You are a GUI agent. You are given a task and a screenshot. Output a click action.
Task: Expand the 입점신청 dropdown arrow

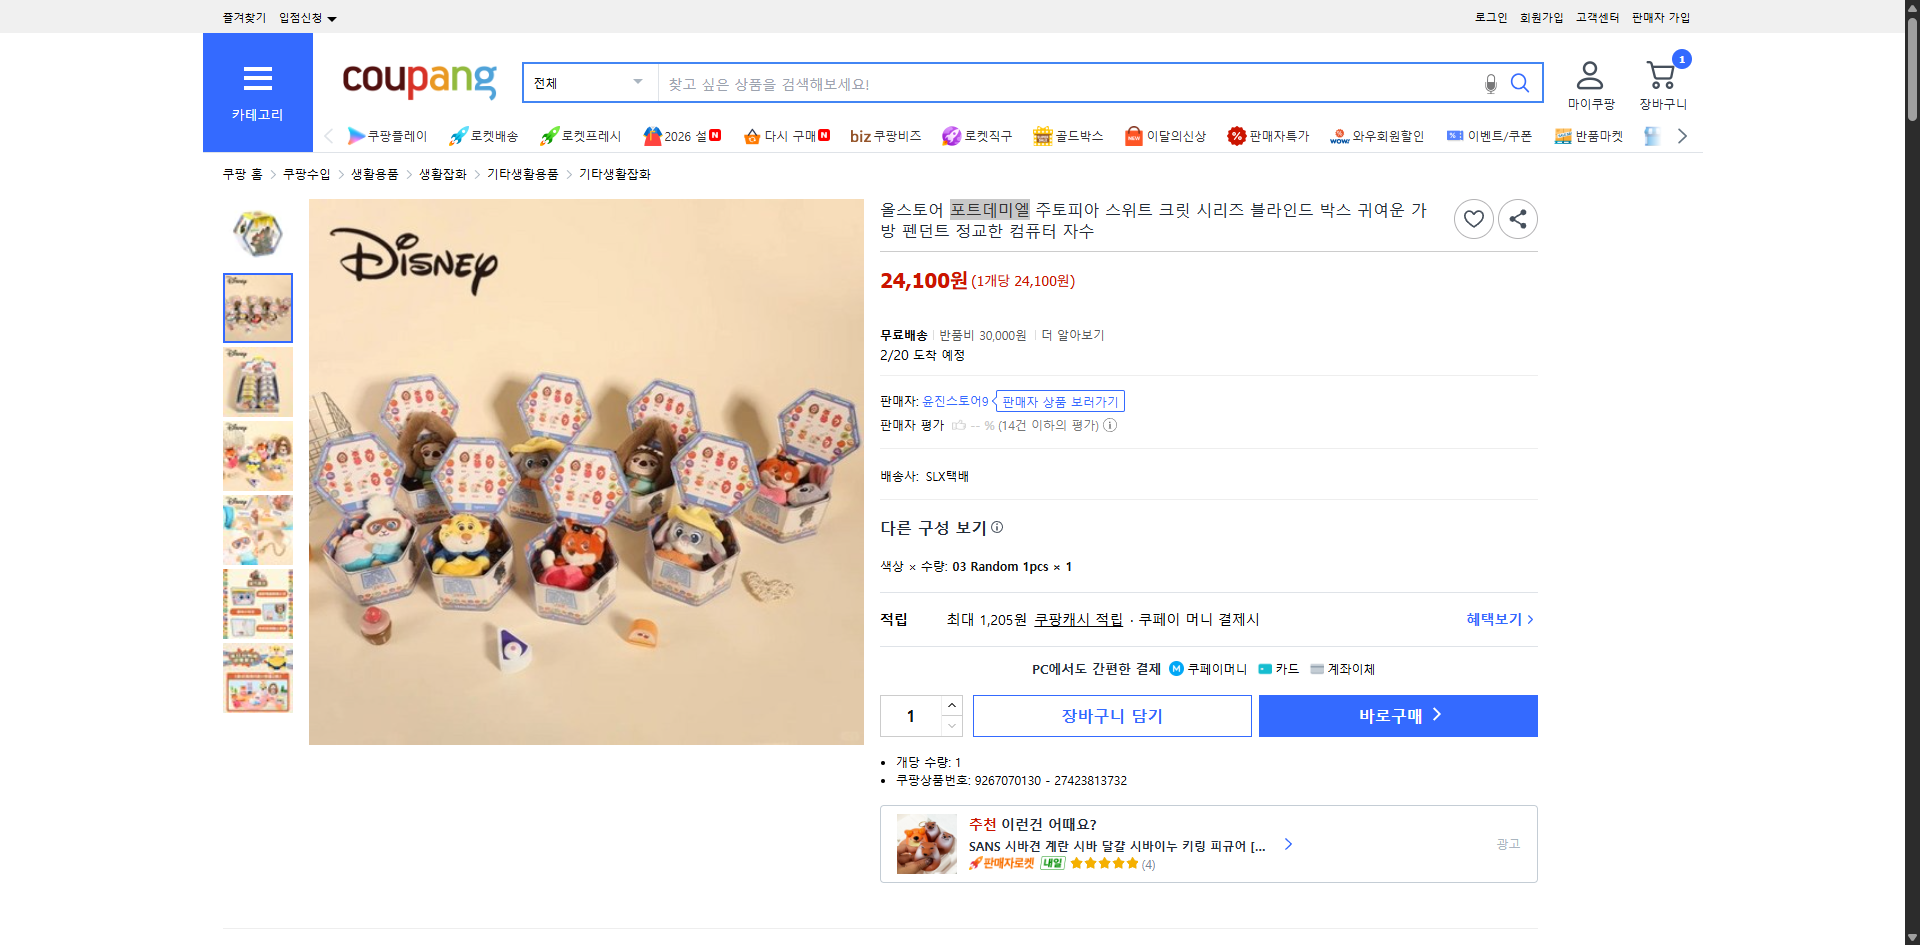[333, 17]
